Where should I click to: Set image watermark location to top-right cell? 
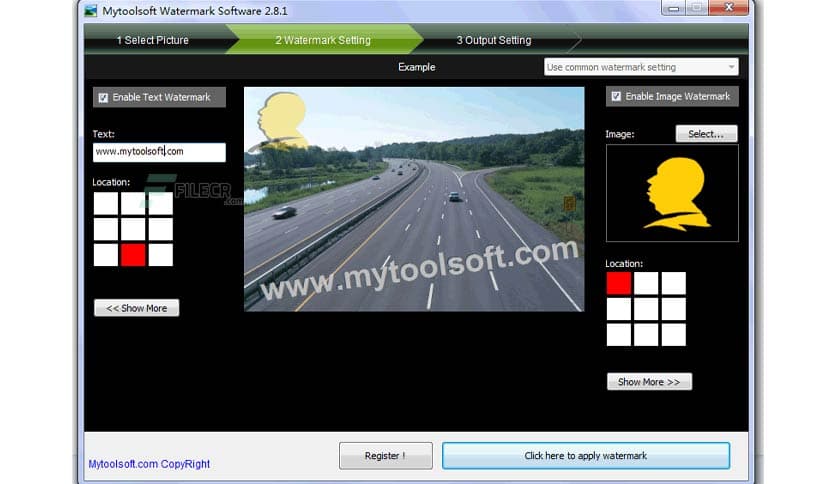coord(674,283)
